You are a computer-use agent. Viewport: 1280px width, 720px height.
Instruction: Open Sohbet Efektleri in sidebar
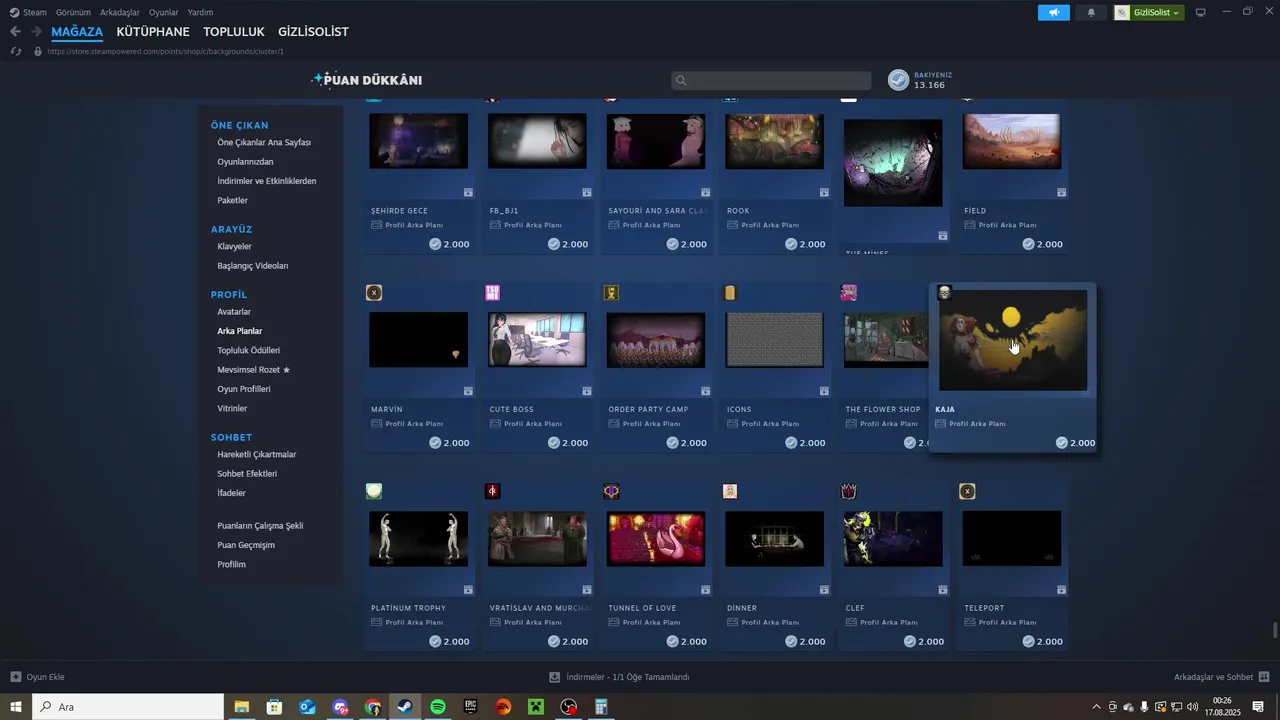point(247,474)
